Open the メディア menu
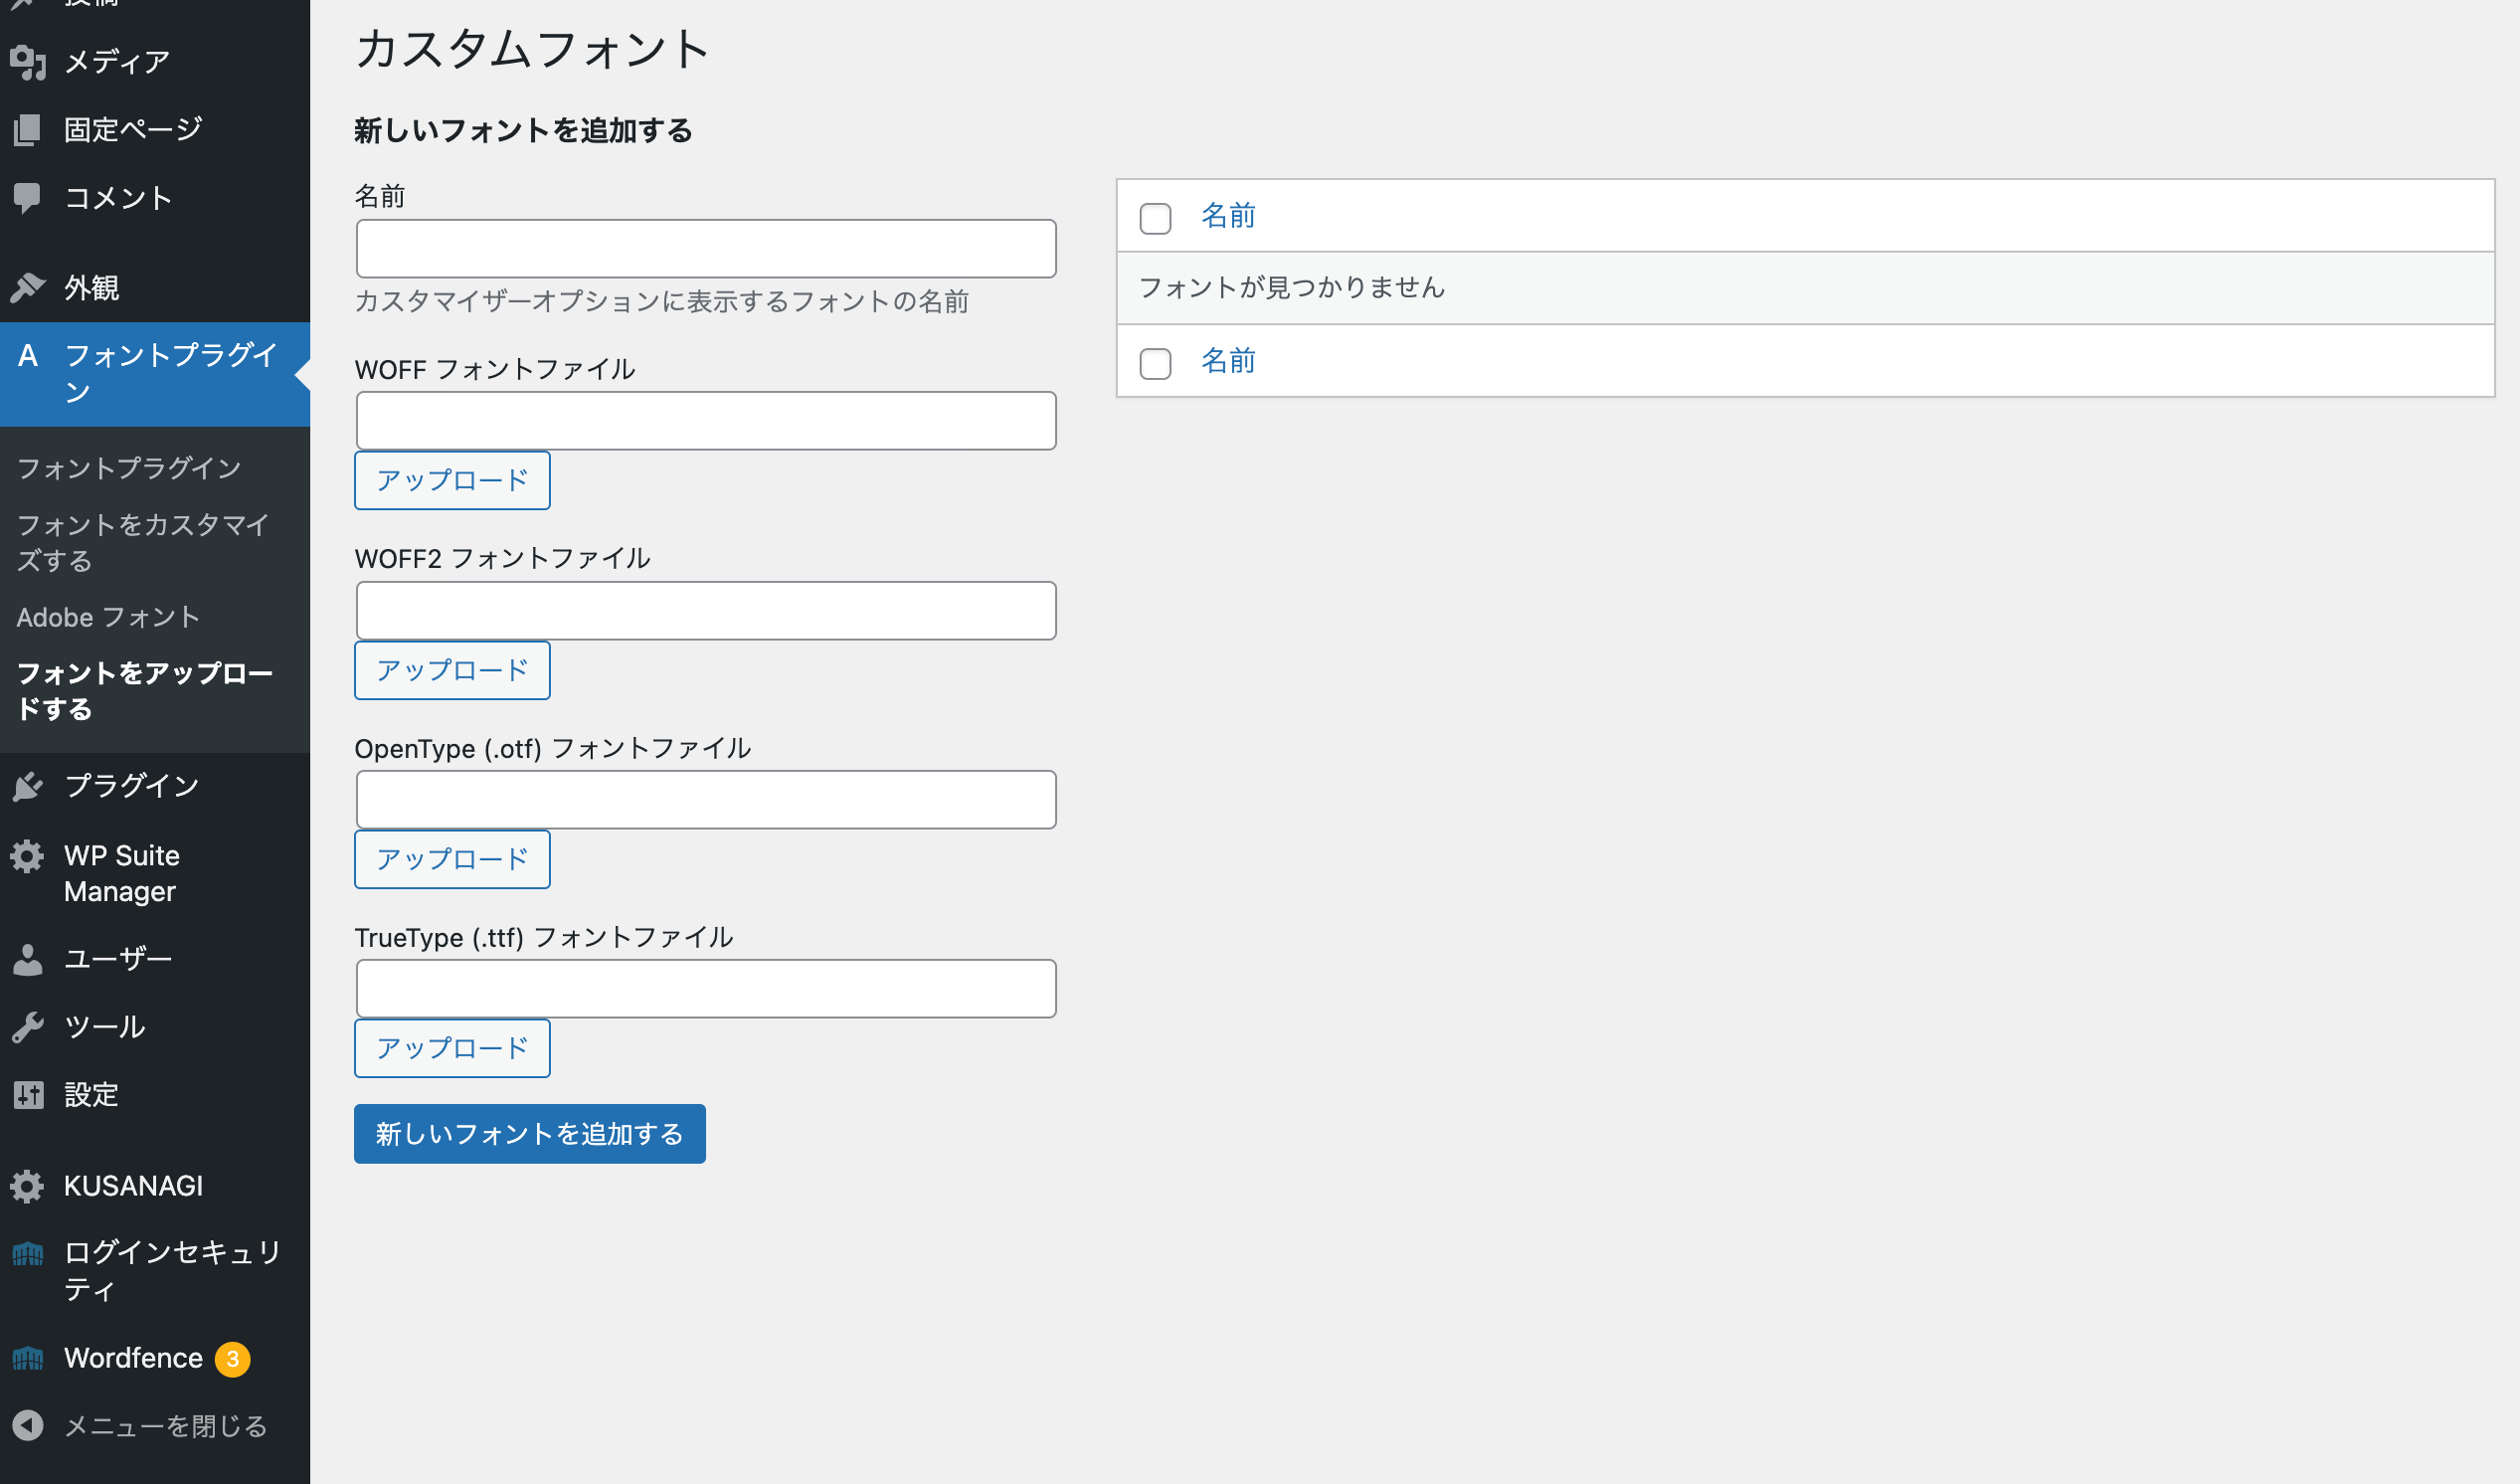The height and width of the screenshot is (1484, 2520). (155, 62)
